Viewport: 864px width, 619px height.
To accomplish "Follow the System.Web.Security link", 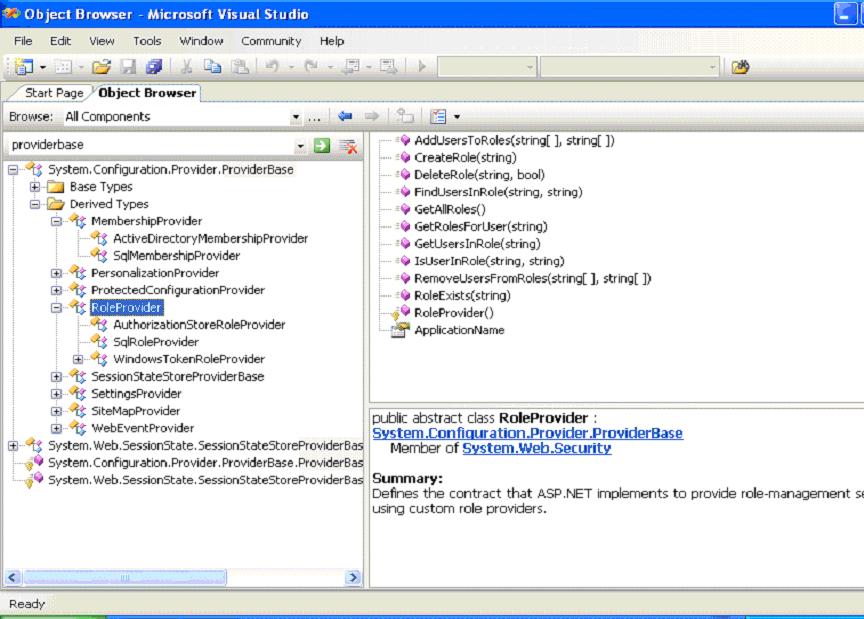I will pyautogui.click(x=537, y=448).
